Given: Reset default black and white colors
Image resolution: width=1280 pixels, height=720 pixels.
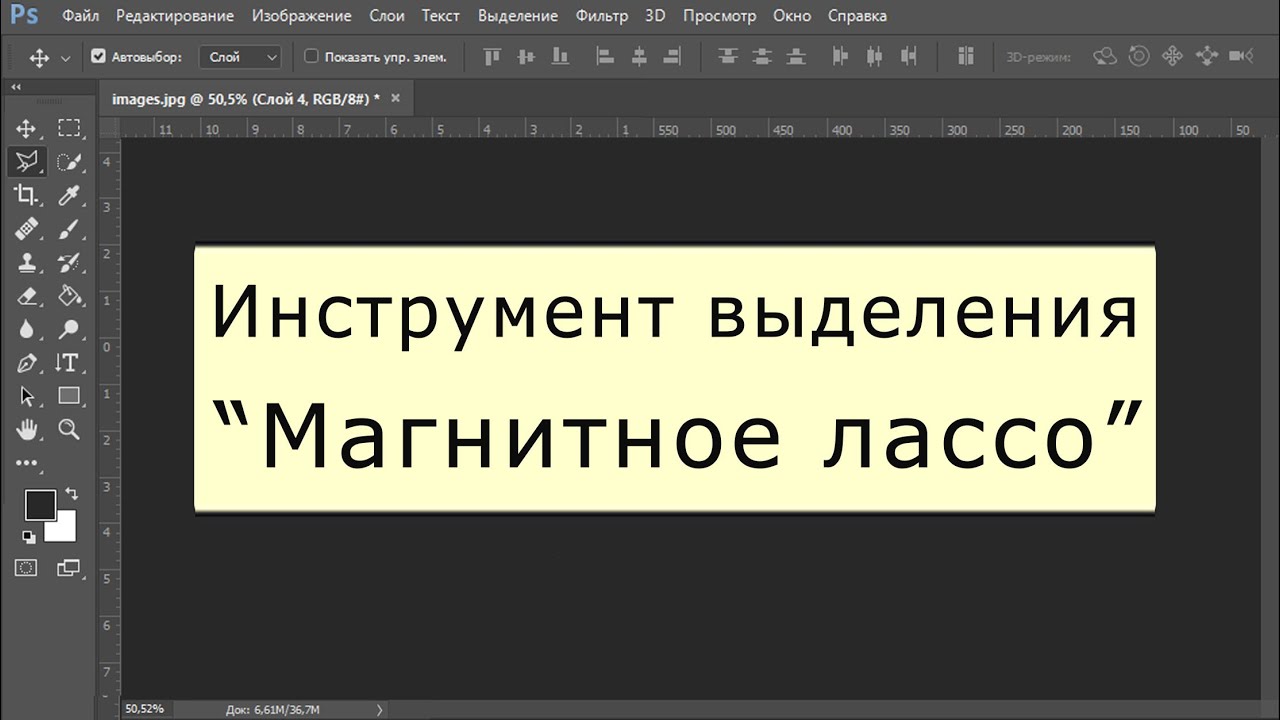Looking at the screenshot, I should point(28,537).
